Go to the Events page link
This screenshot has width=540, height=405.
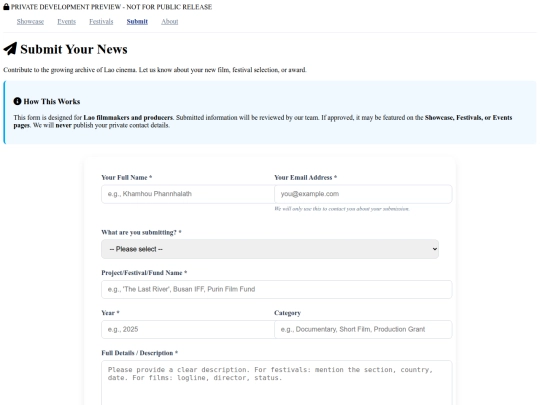click(66, 21)
